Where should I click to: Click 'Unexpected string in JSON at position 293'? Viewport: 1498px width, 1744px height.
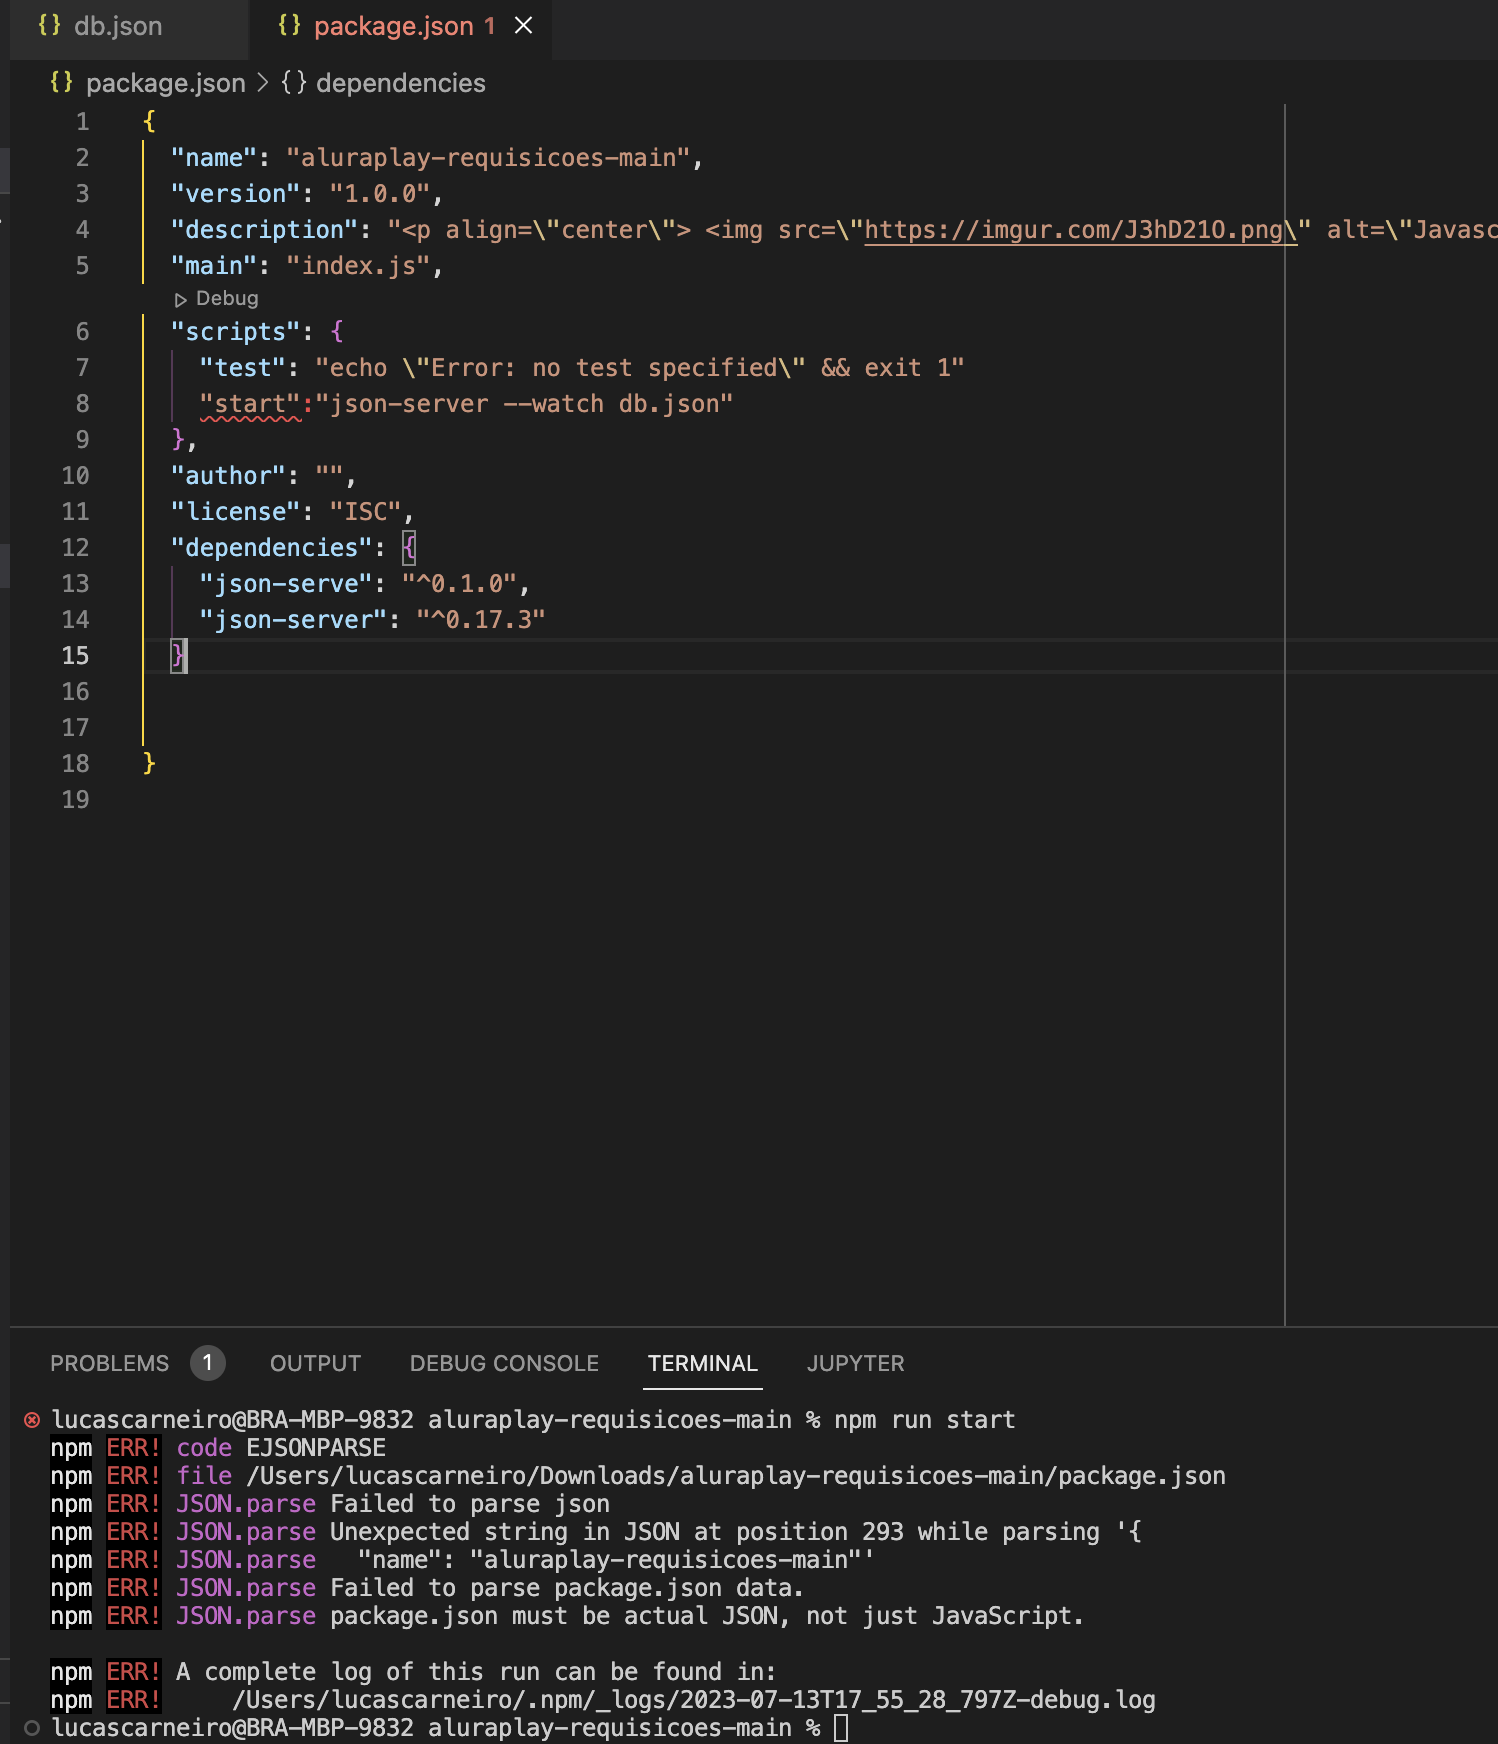click(617, 1532)
